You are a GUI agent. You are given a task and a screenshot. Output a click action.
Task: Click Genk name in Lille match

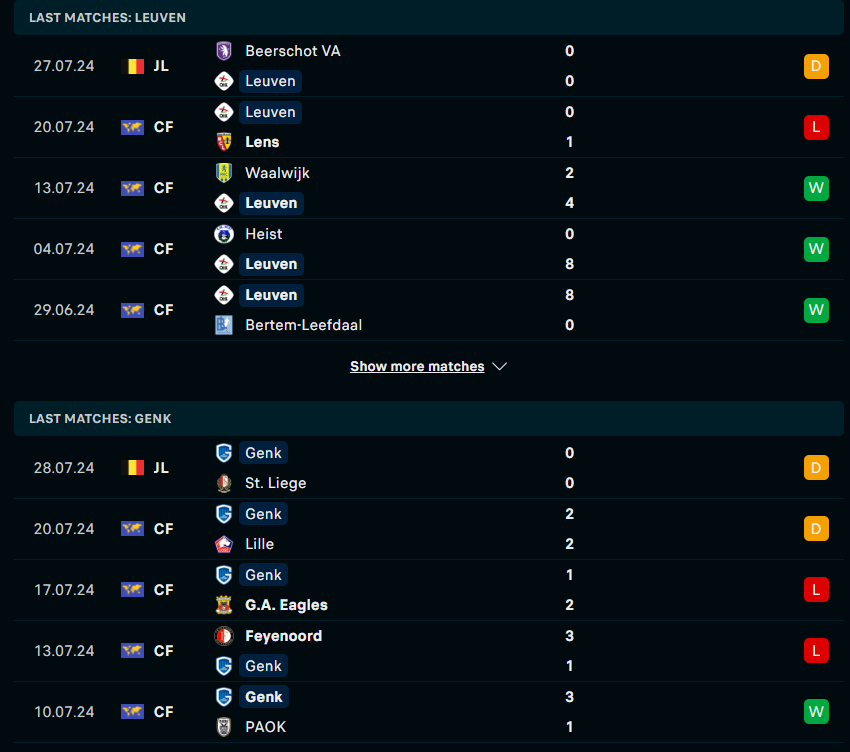[x=263, y=514]
